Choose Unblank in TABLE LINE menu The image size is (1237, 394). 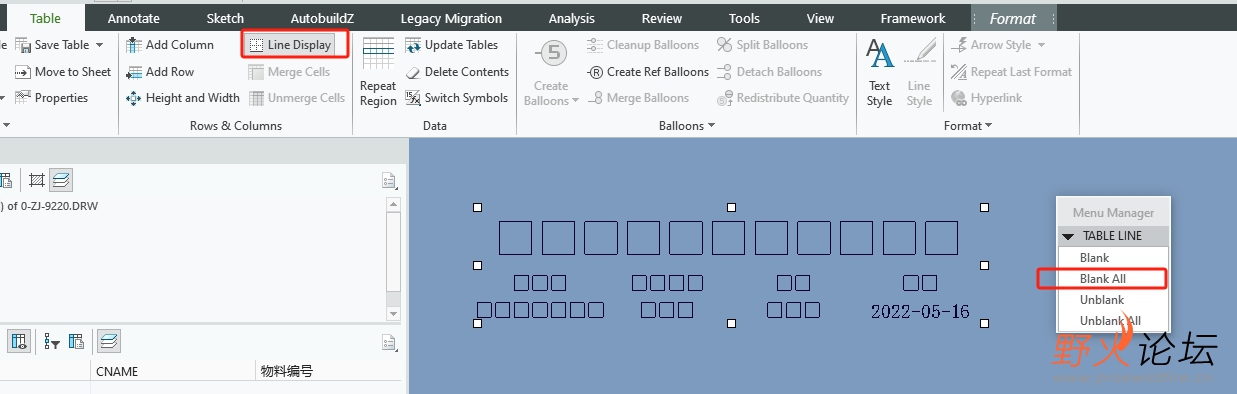(1102, 300)
